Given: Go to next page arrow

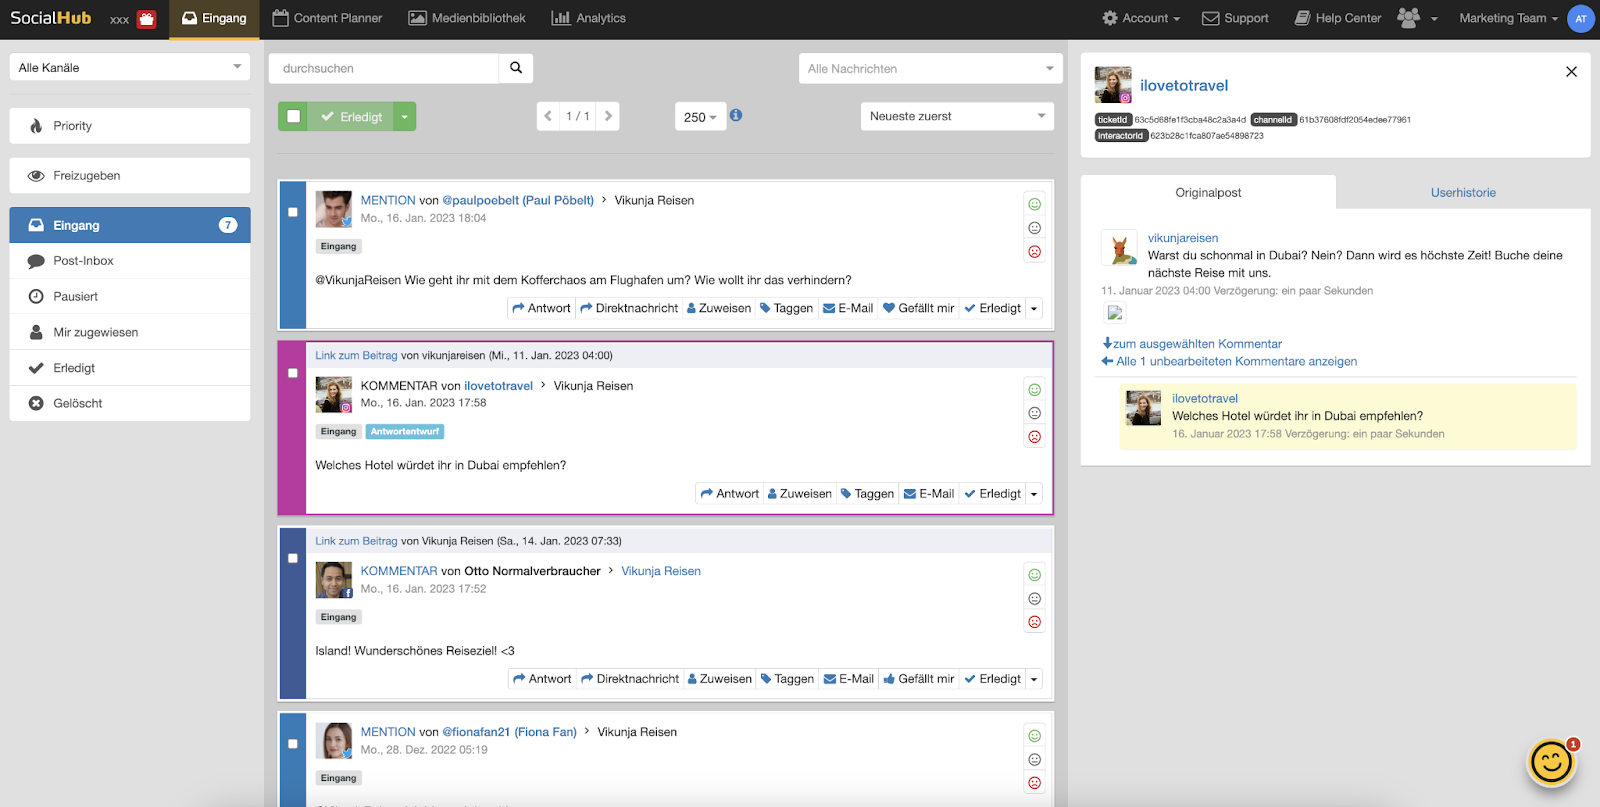Looking at the screenshot, I should (x=608, y=116).
